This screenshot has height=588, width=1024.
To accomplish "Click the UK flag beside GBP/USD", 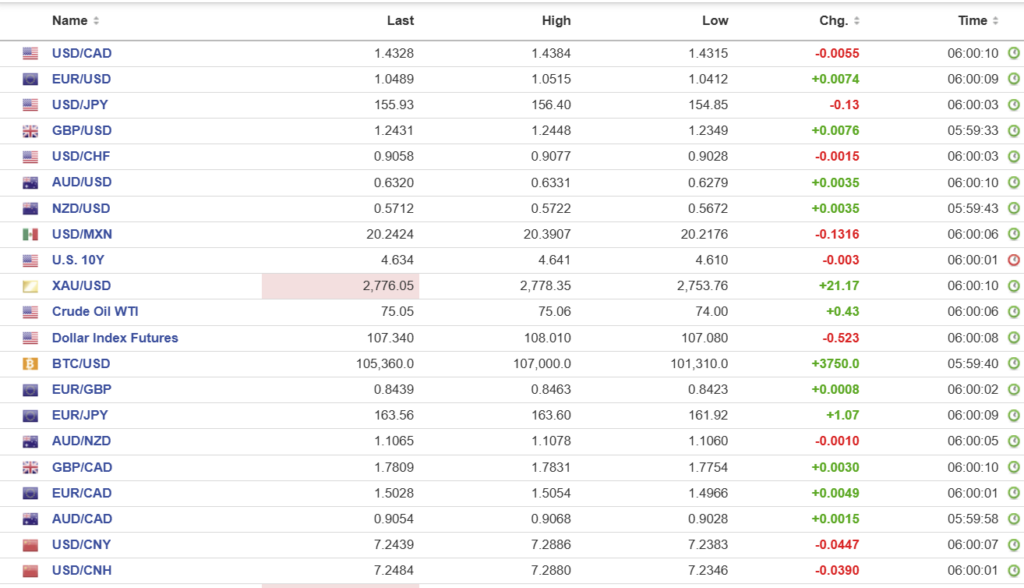I will click(30, 131).
